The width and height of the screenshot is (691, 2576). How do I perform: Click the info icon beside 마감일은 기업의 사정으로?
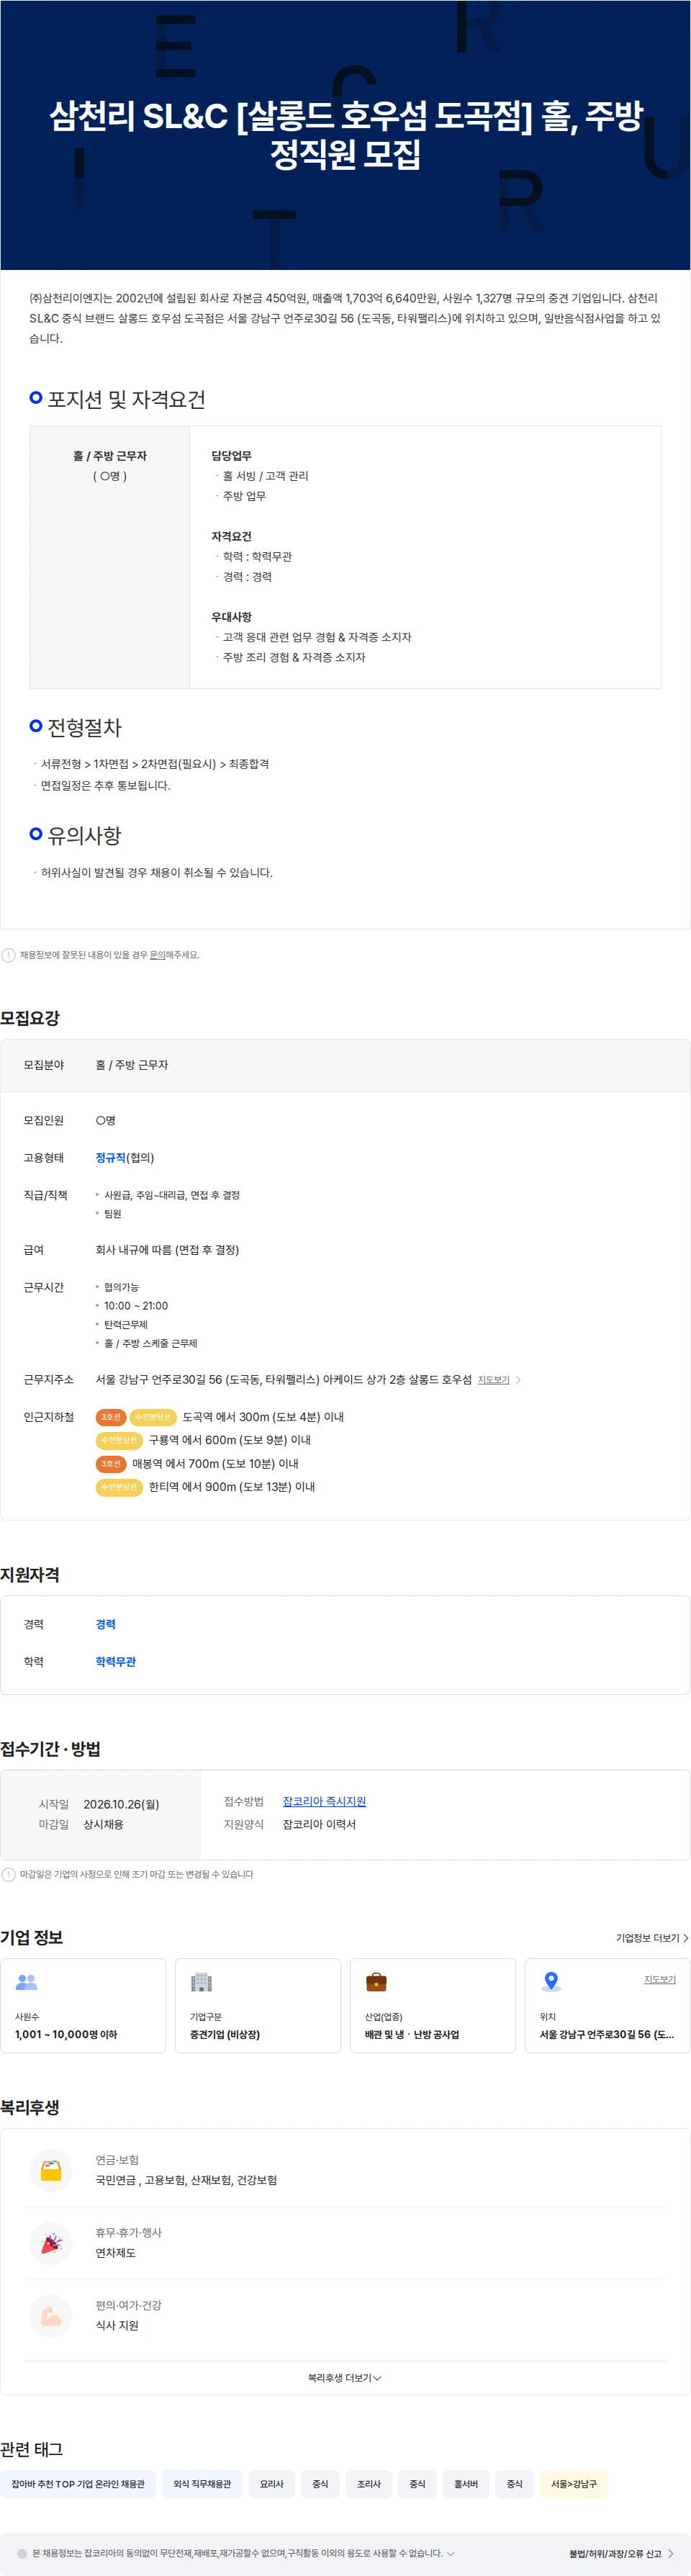click(x=9, y=1874)
